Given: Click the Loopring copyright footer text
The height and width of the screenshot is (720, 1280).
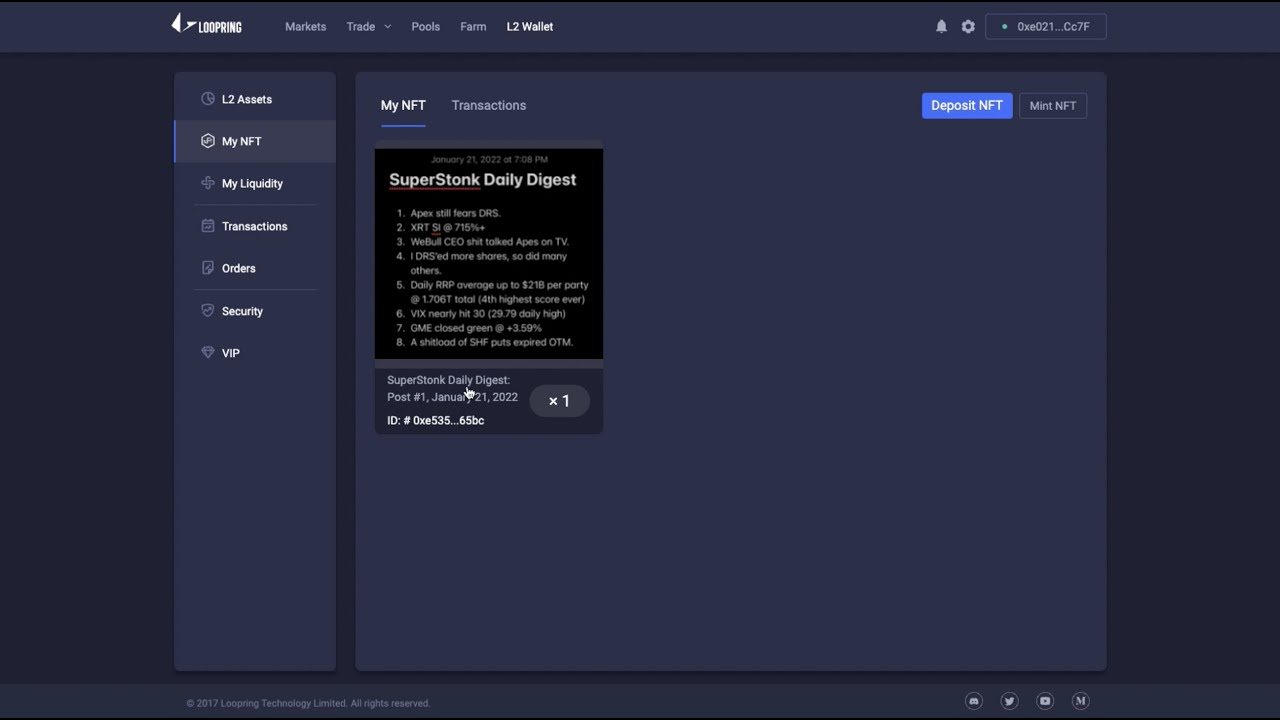Looking at the screenshot, I should coord(308,703).
